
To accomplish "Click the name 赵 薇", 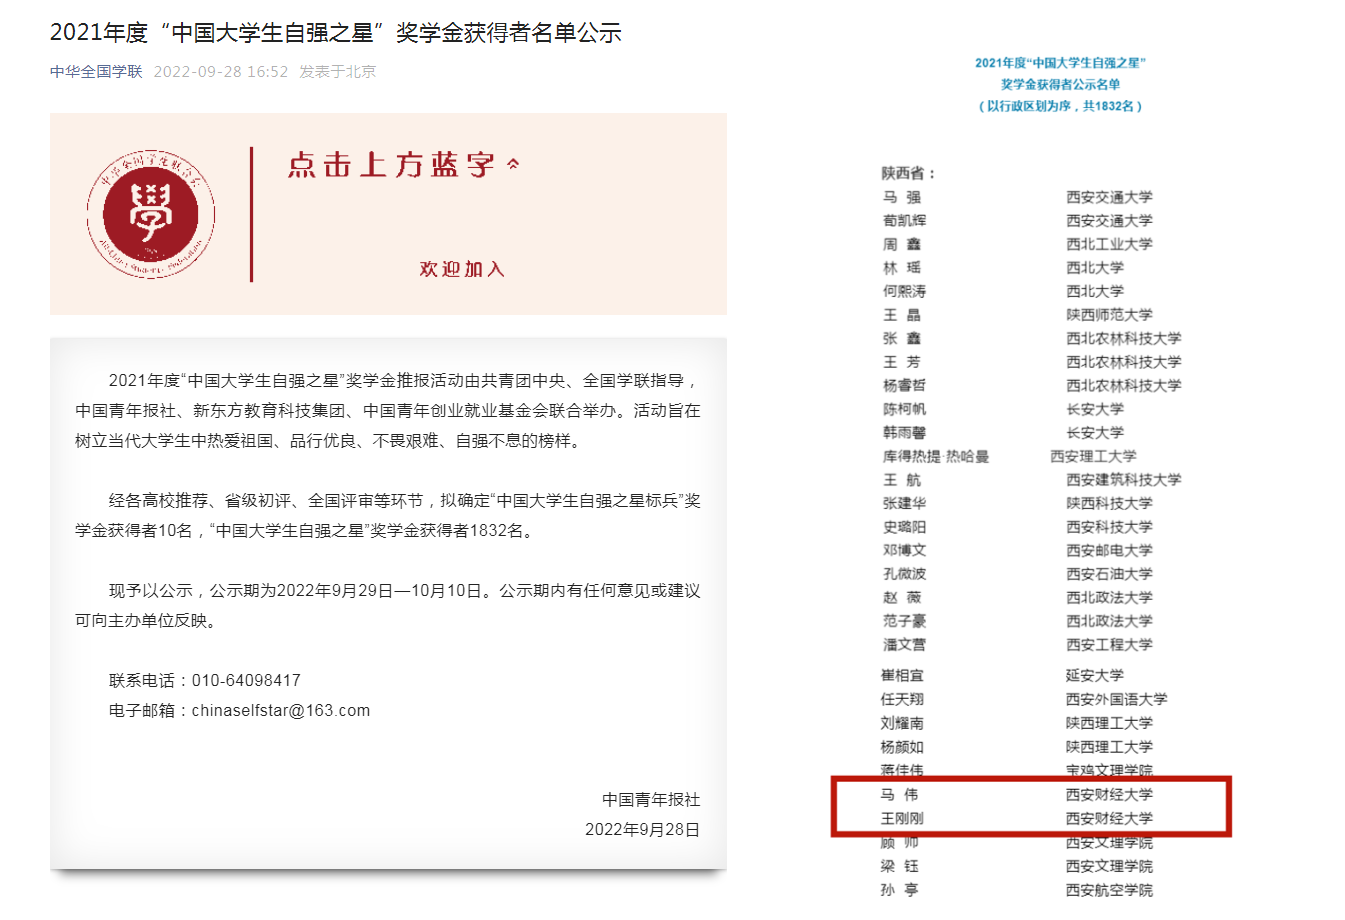I will click(902, 597).
